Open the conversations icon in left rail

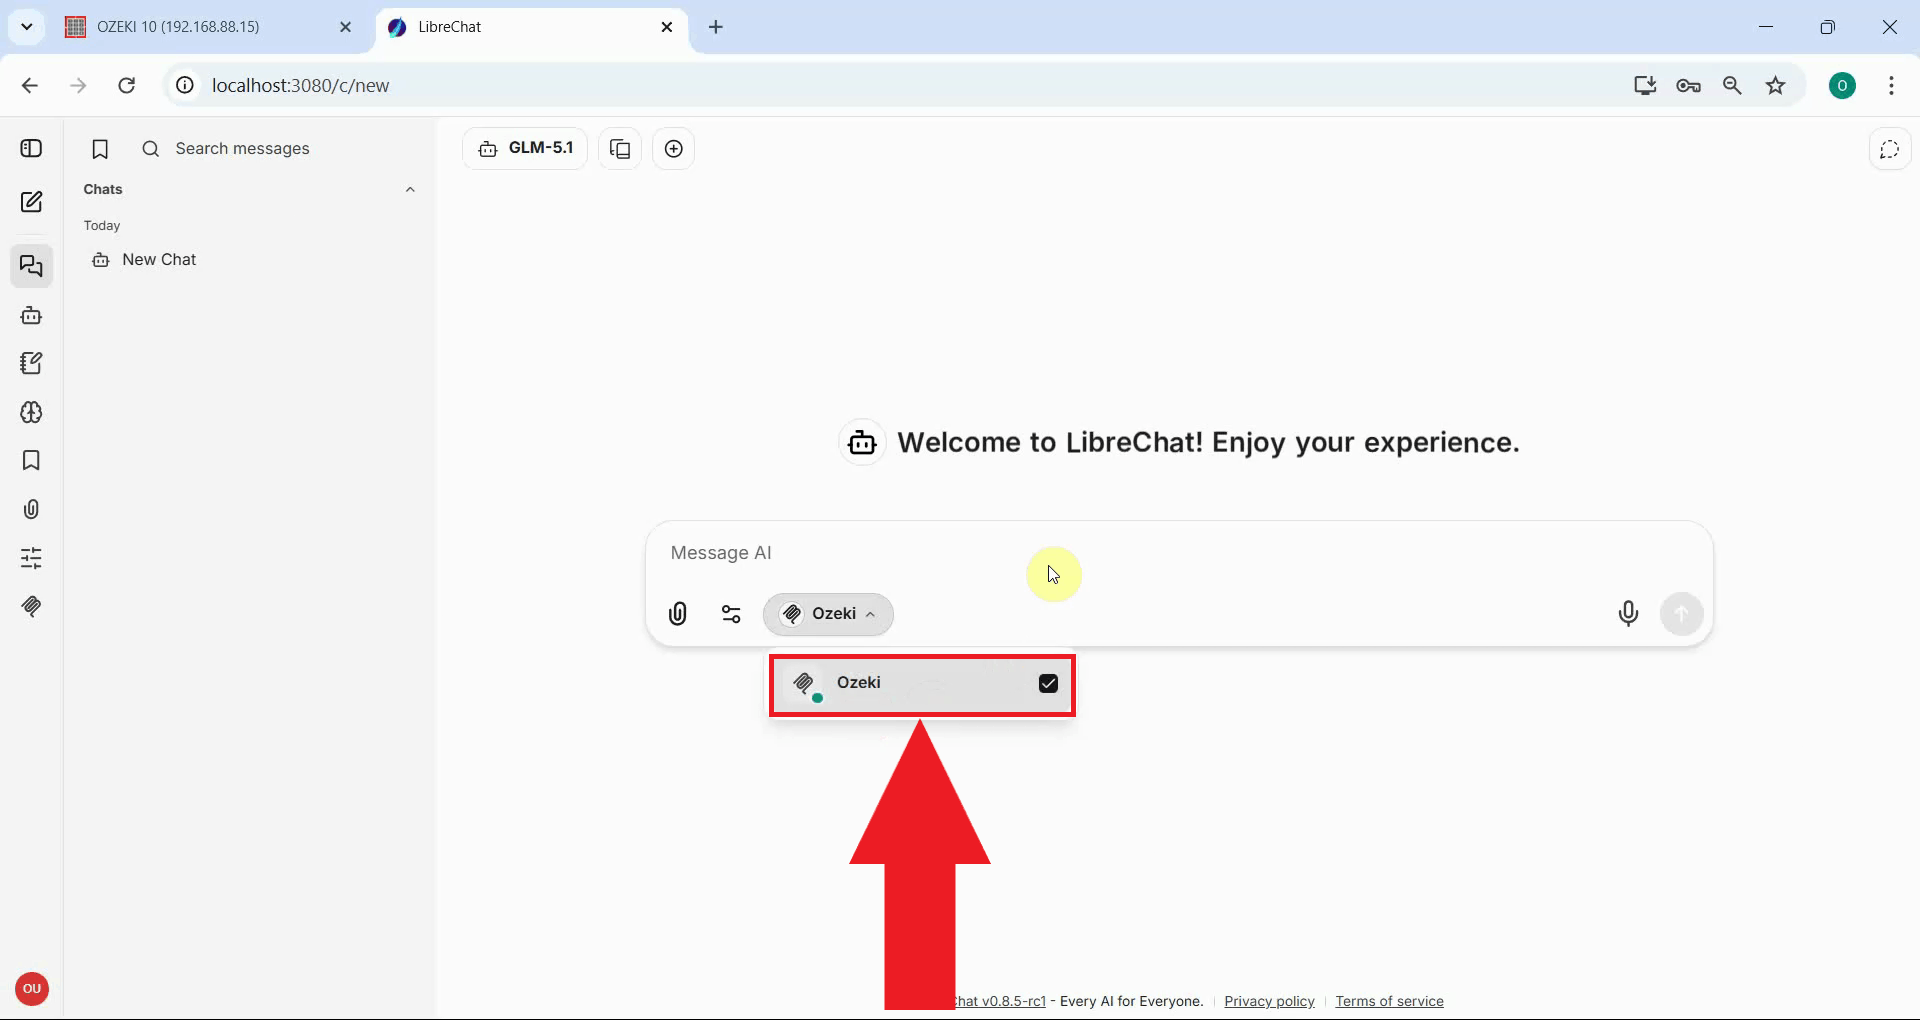31,267
